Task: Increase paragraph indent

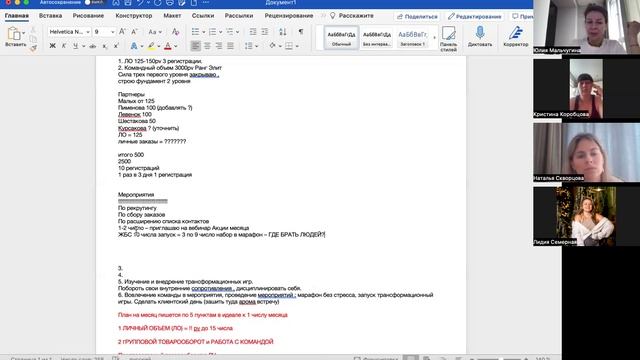Action: click(x=264, y=31)
